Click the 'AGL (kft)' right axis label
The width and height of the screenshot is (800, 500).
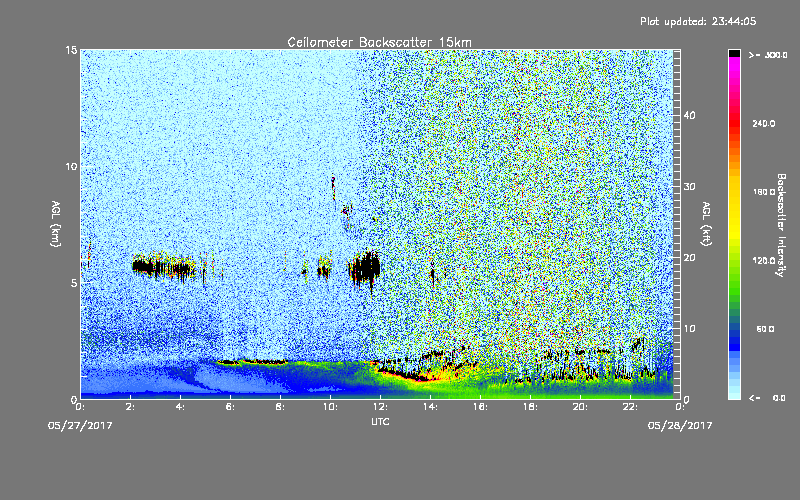coord(706,224)
